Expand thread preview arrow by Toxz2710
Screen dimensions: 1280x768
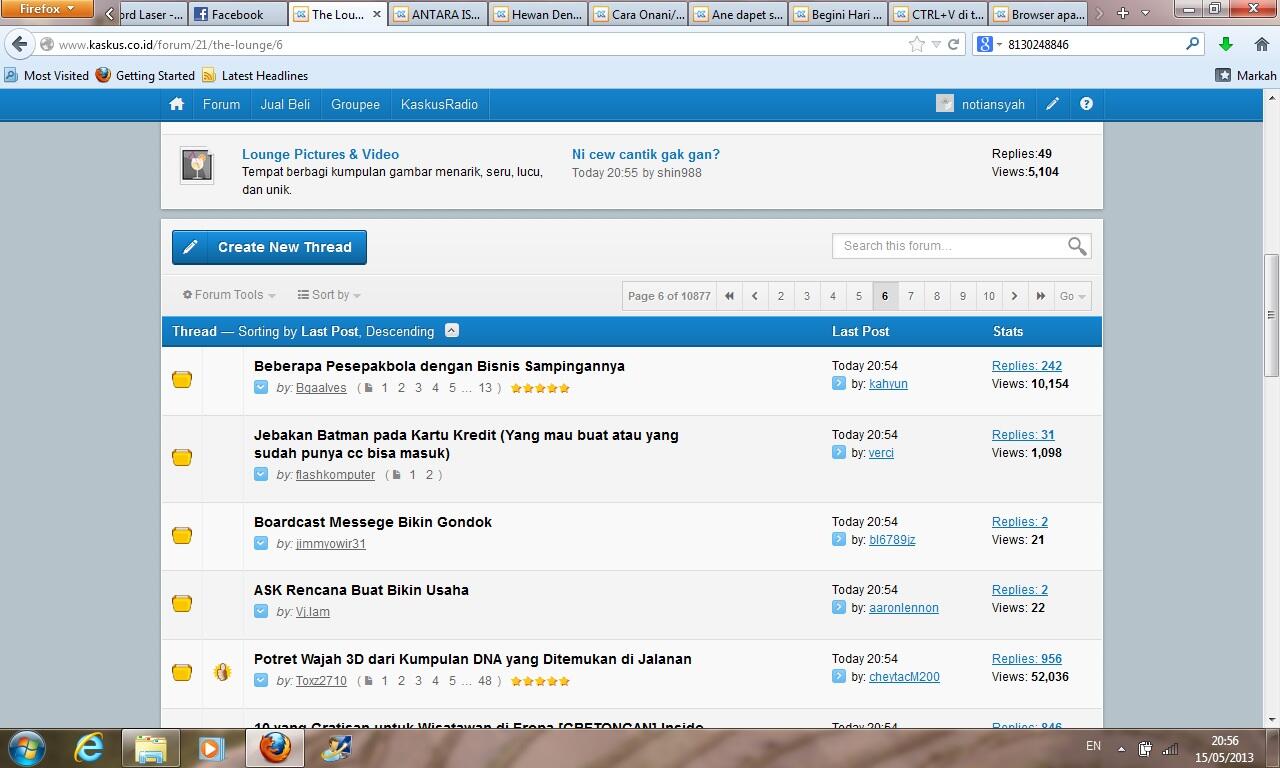261,680
